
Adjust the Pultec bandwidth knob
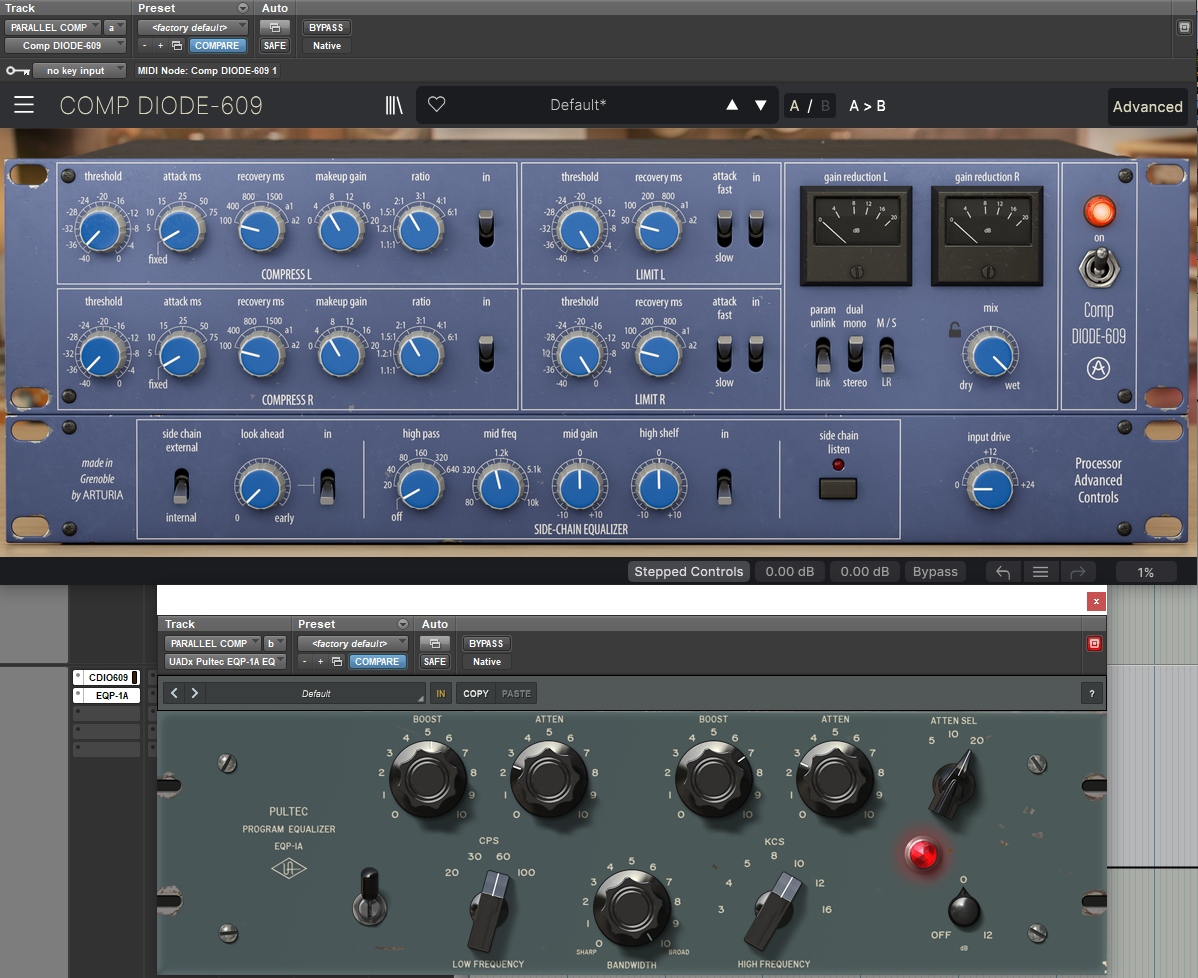pos(632,906)
